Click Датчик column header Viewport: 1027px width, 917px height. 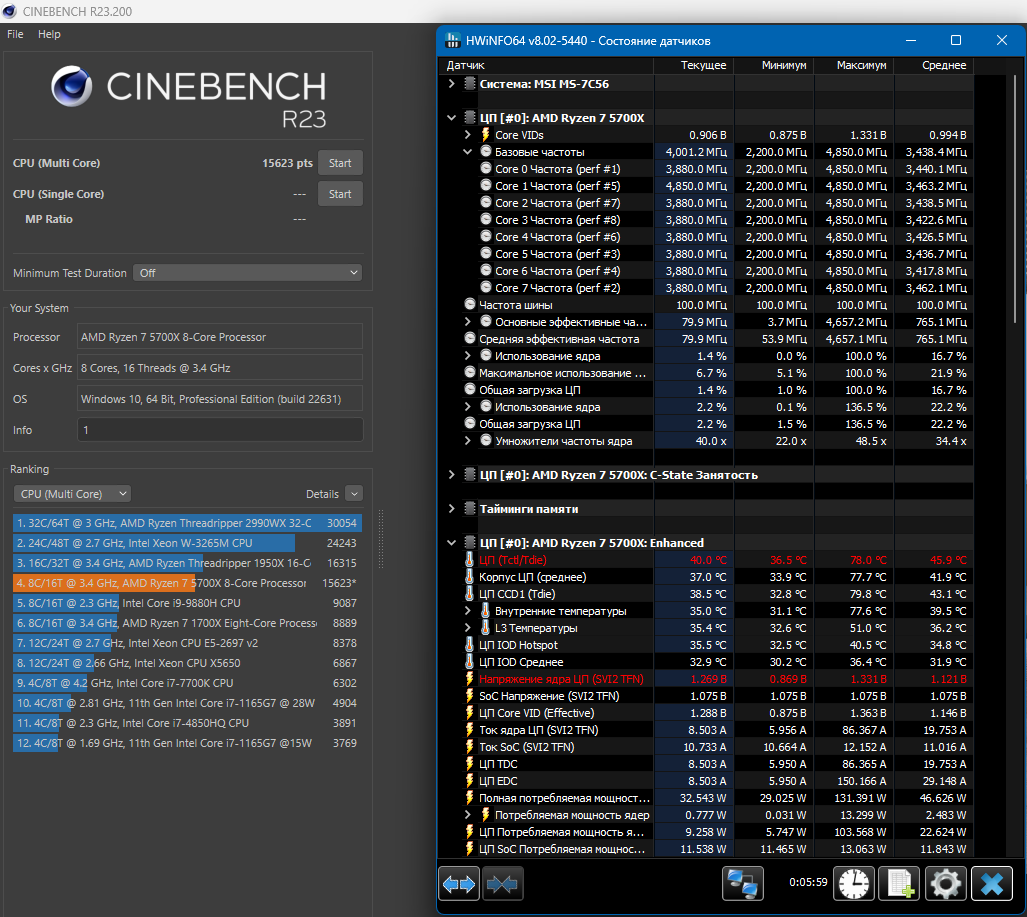(547, 66)
